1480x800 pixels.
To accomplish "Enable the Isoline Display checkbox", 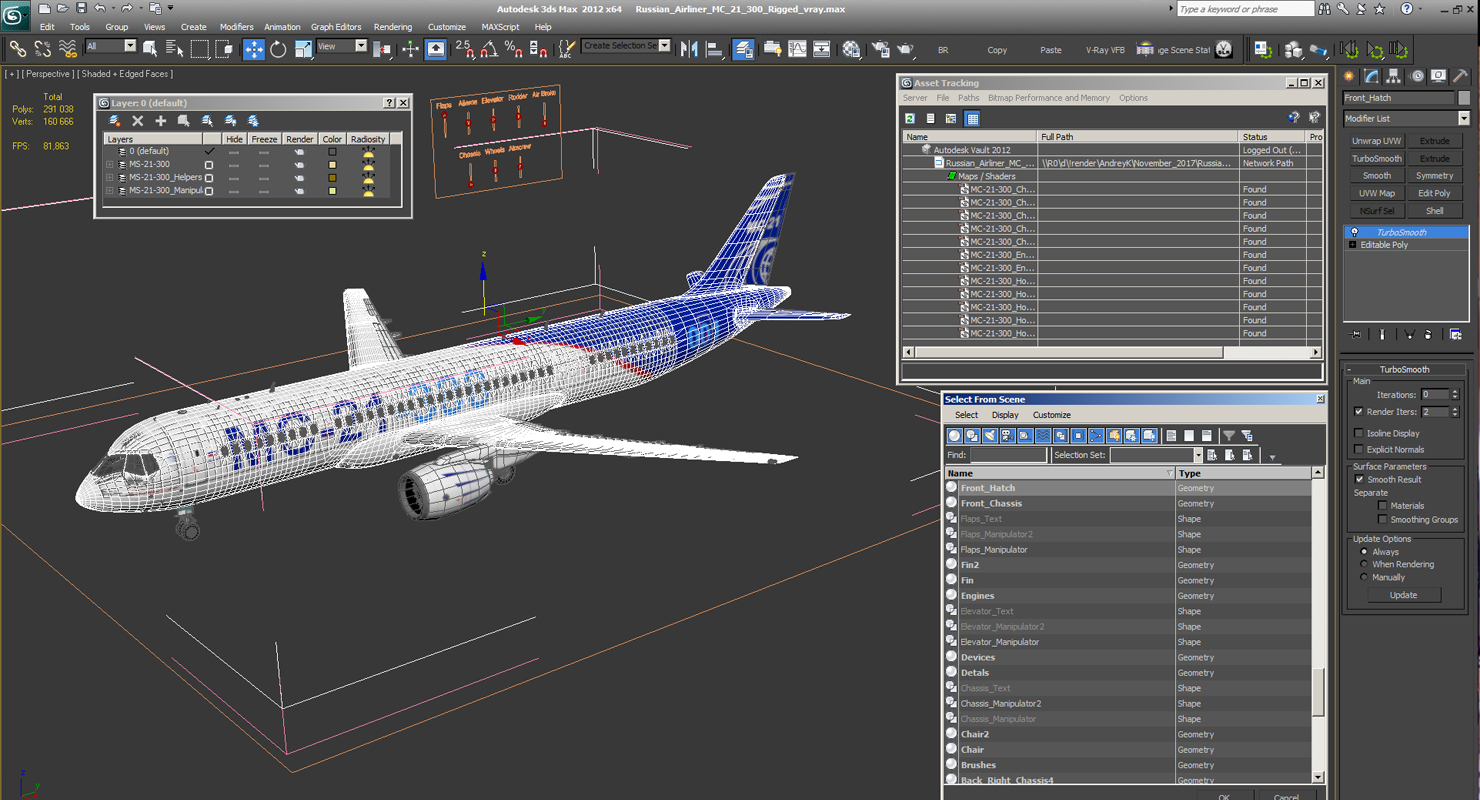I will (1358, 433).
